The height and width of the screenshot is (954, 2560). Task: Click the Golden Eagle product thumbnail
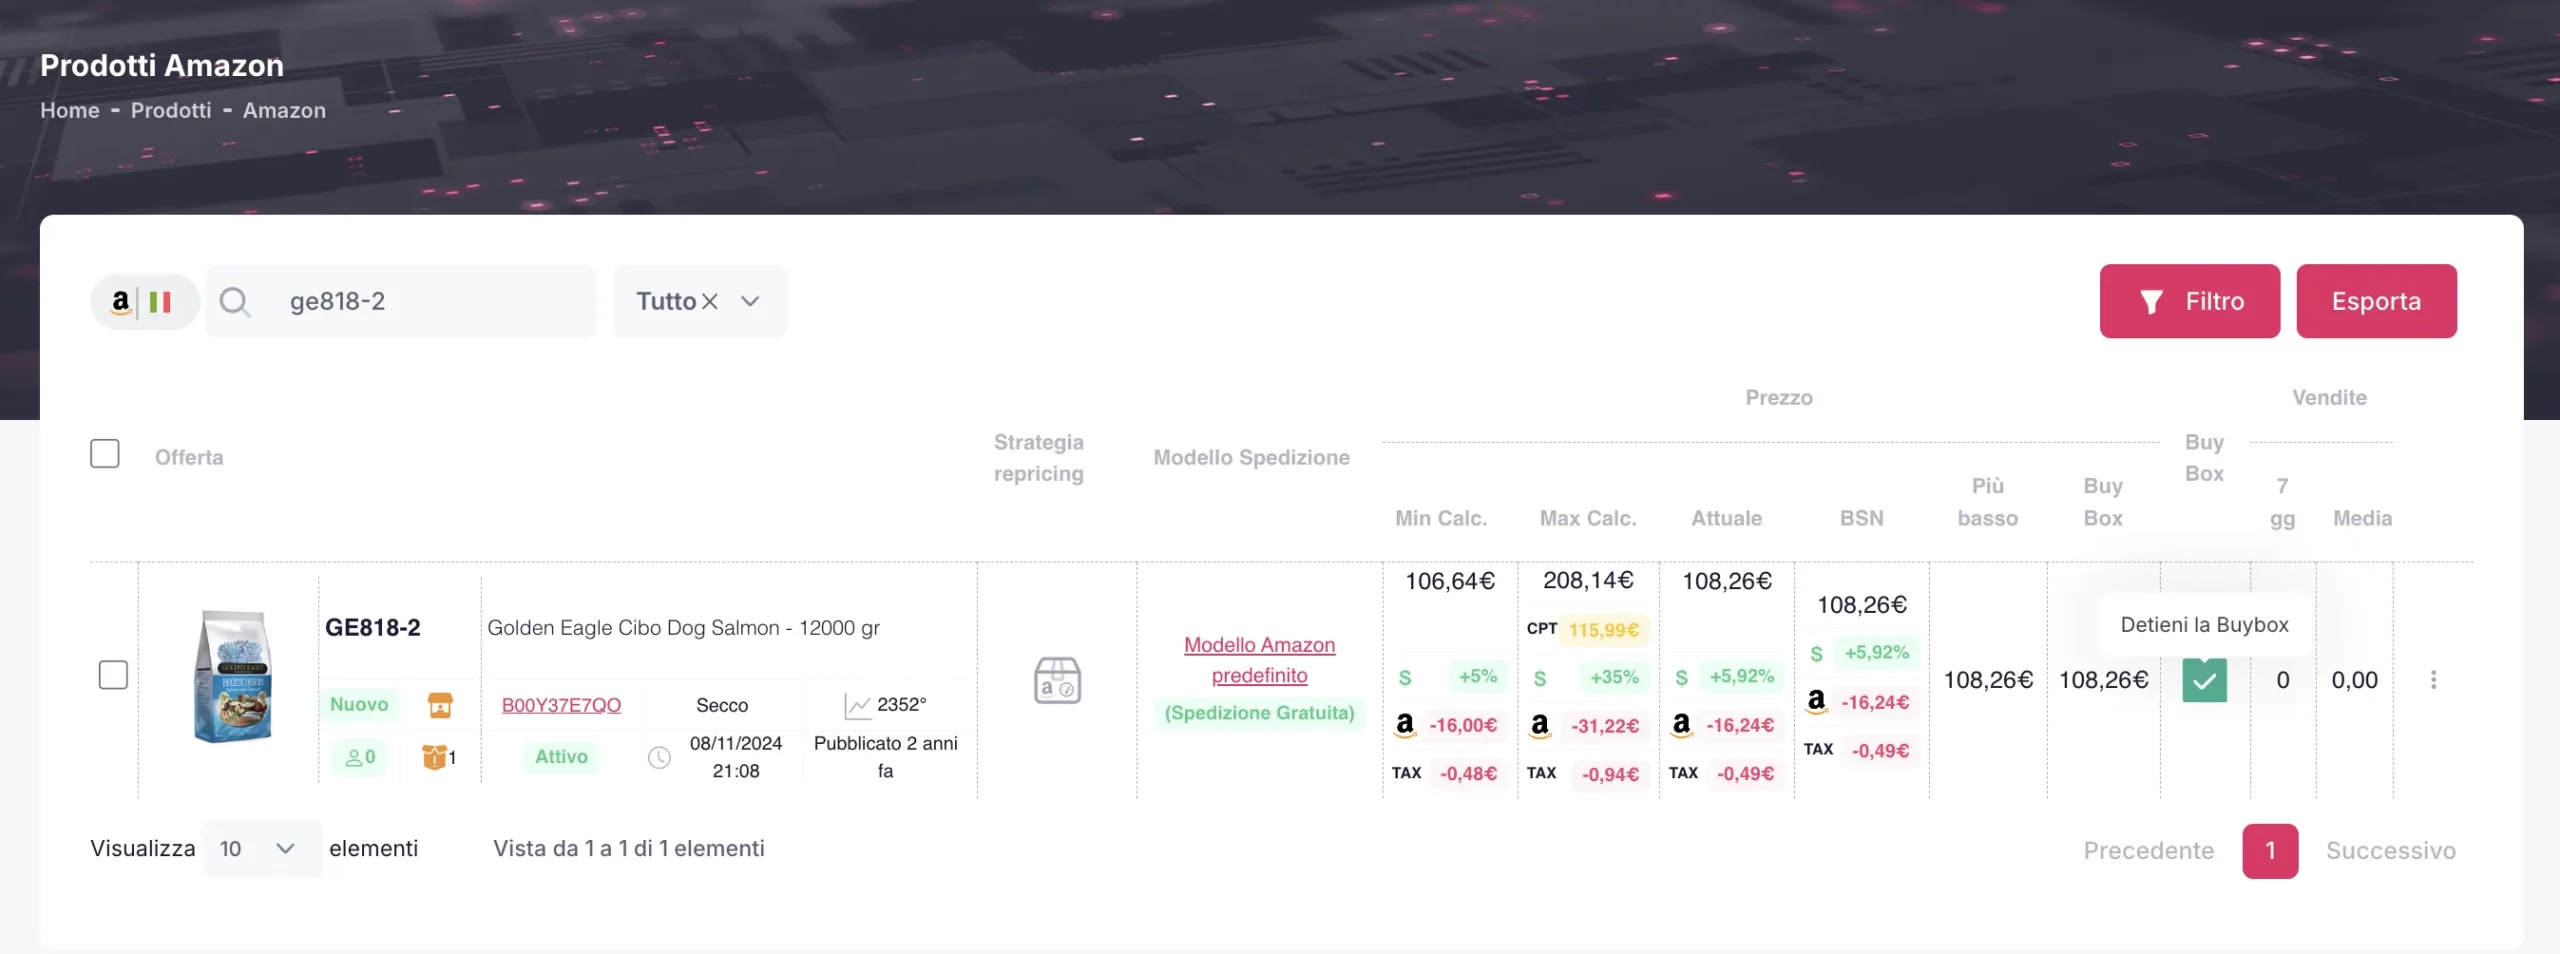pyautogui.click(x=232, y=677)
